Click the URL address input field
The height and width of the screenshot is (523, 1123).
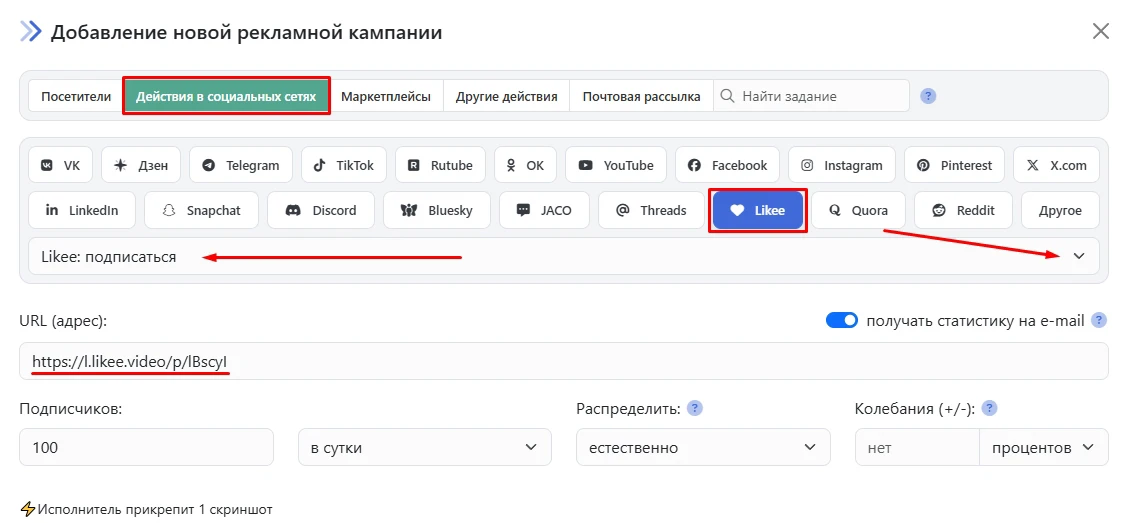pos(563,362)
